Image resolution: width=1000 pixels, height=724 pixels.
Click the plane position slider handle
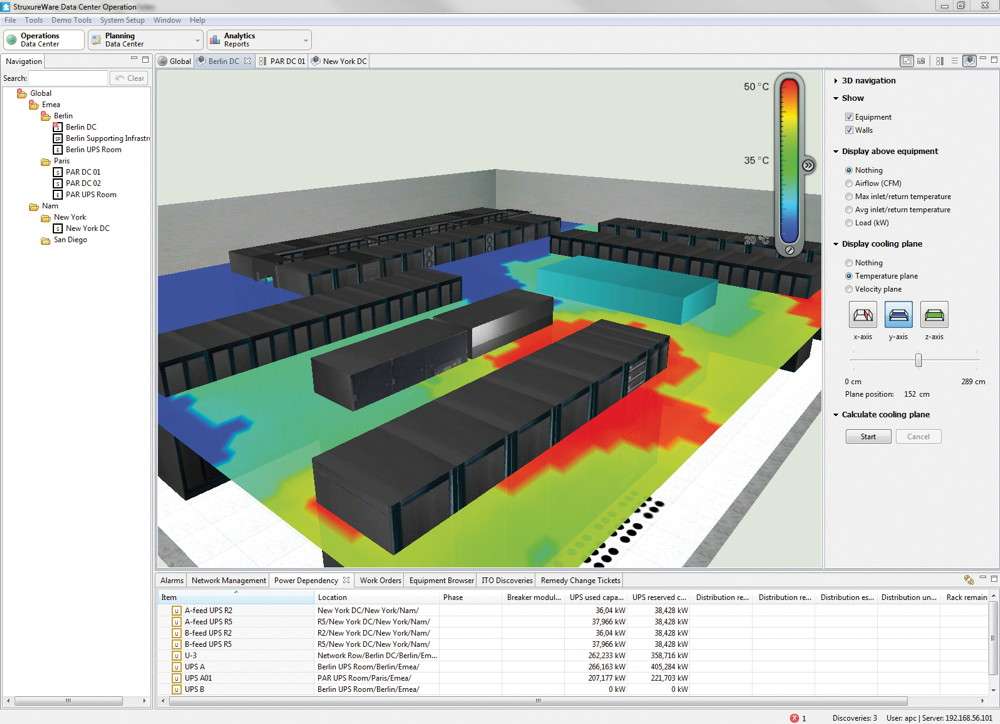(918, 360)
